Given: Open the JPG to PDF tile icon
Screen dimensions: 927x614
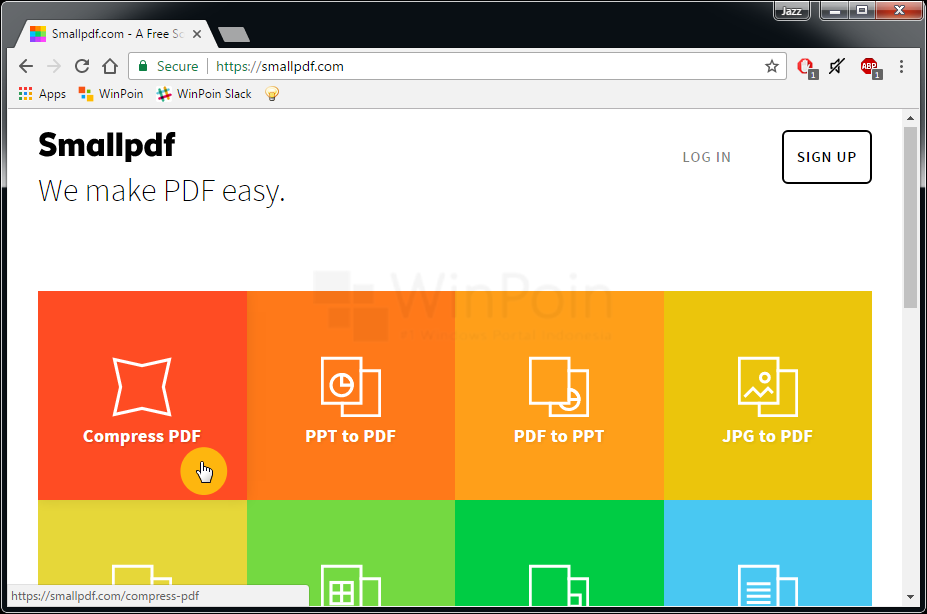Looking at the screenshot, I should pyautogui.click(x=767, y=386).
